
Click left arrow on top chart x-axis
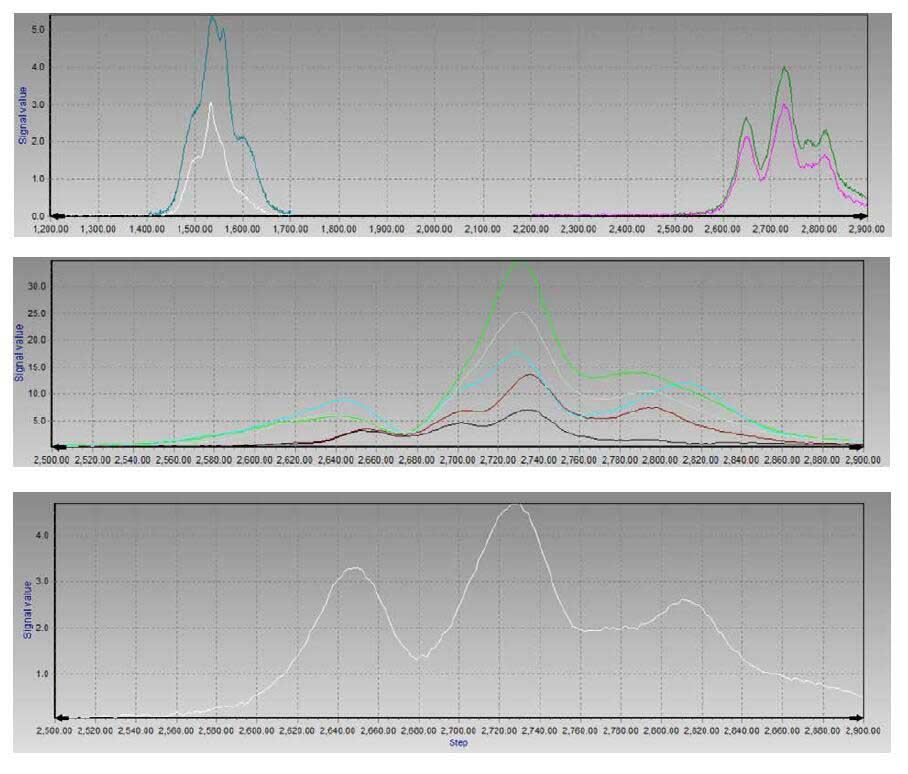coord(57,215)
